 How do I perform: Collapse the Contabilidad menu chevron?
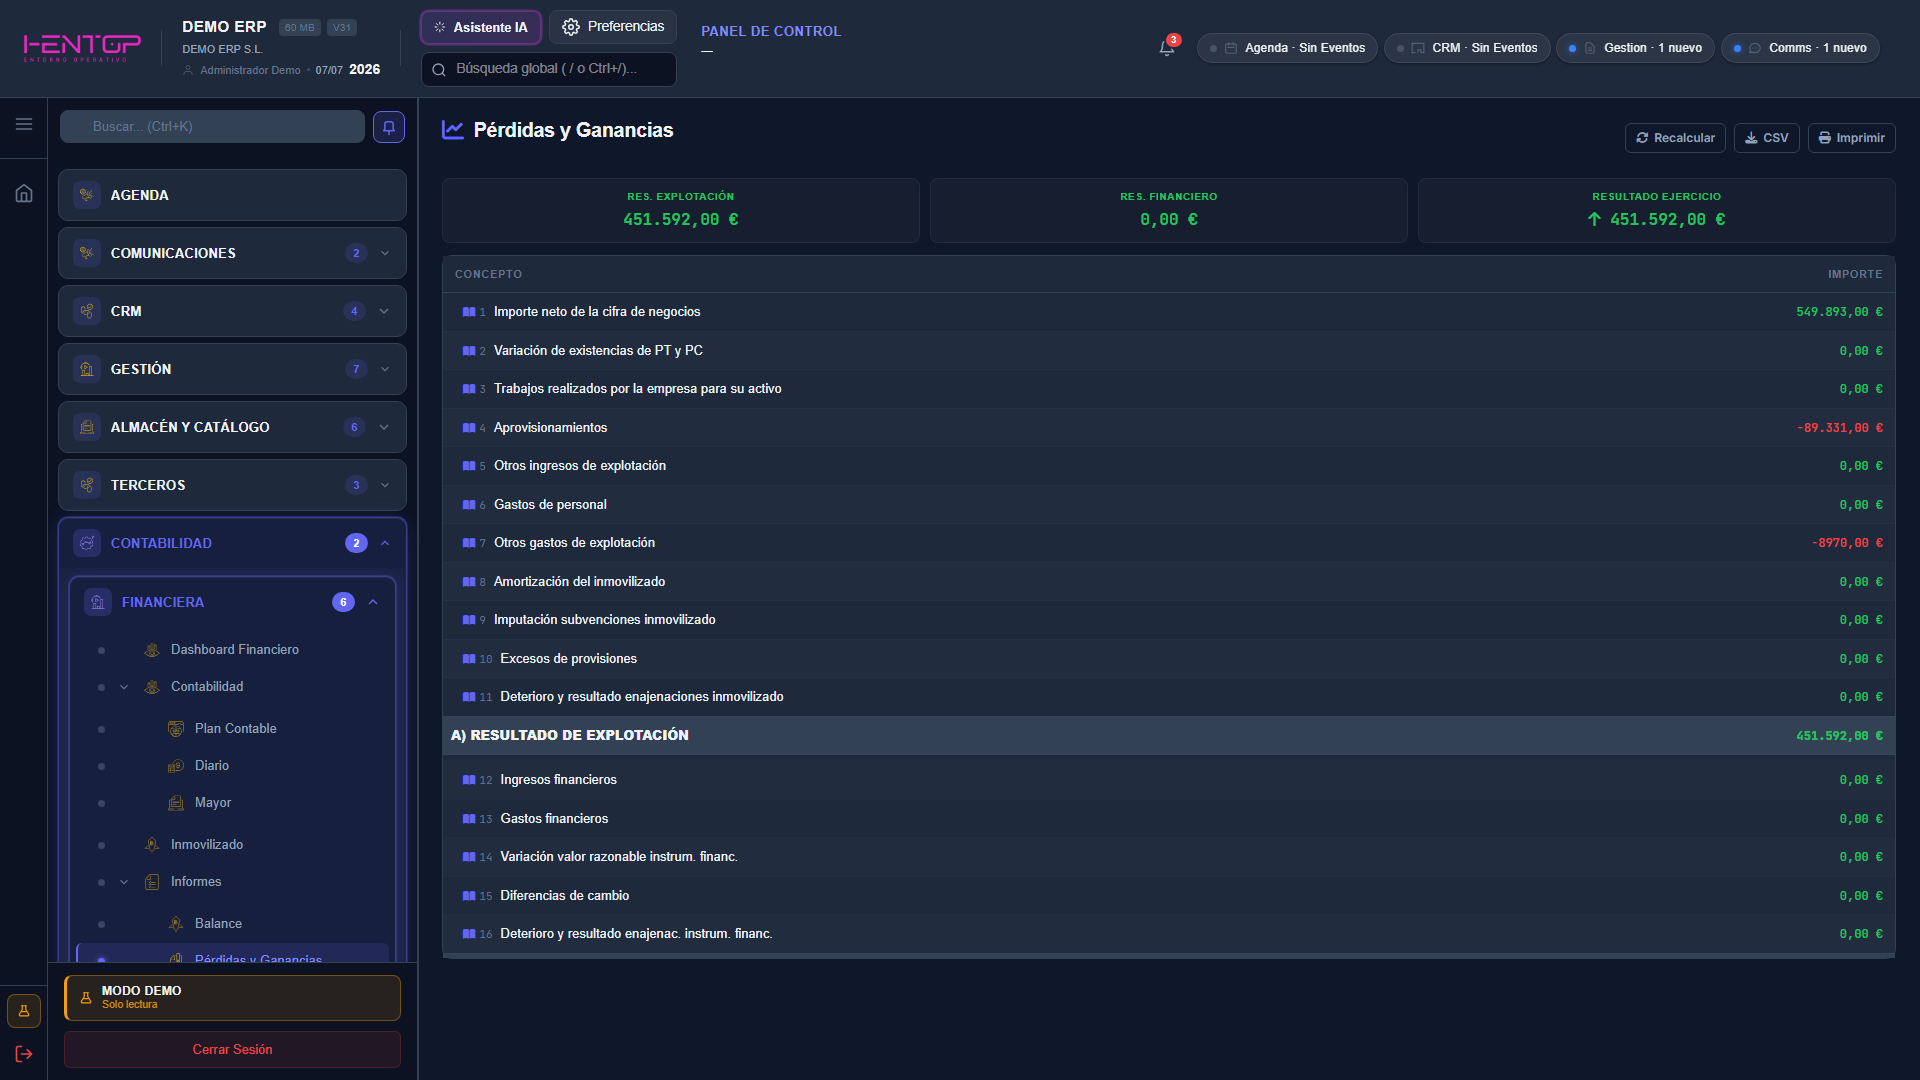pos(385,543)
